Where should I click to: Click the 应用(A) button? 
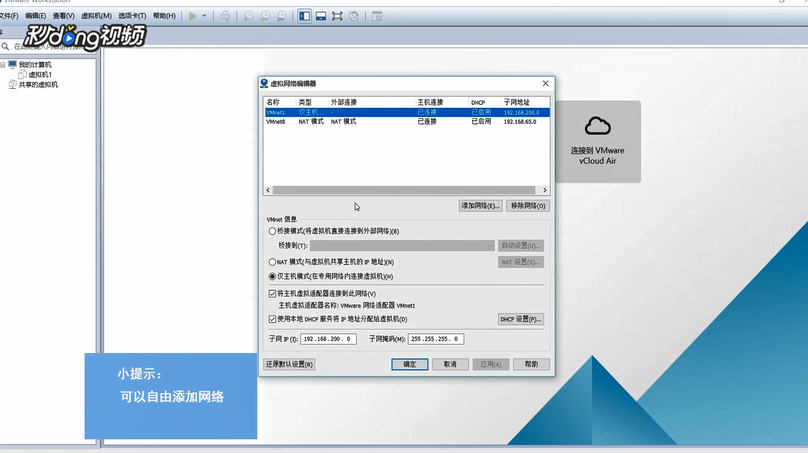tap(491, 364)
